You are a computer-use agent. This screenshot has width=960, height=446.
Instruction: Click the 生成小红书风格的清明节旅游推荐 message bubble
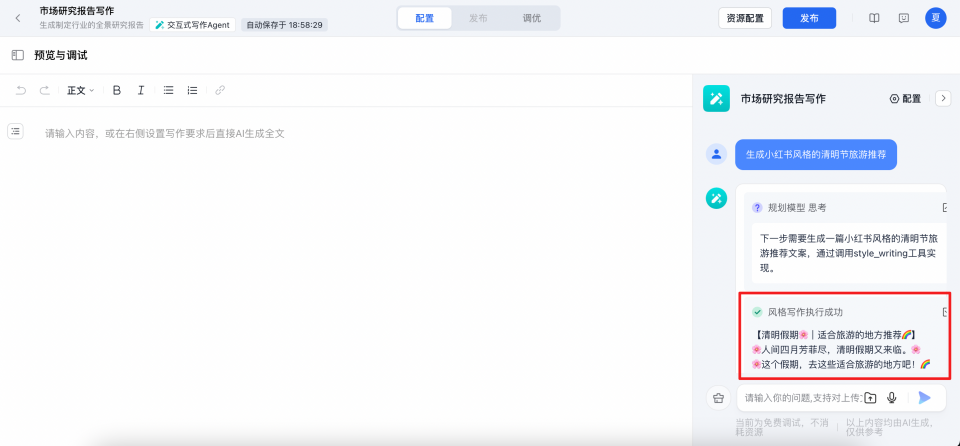pos(816,154)
